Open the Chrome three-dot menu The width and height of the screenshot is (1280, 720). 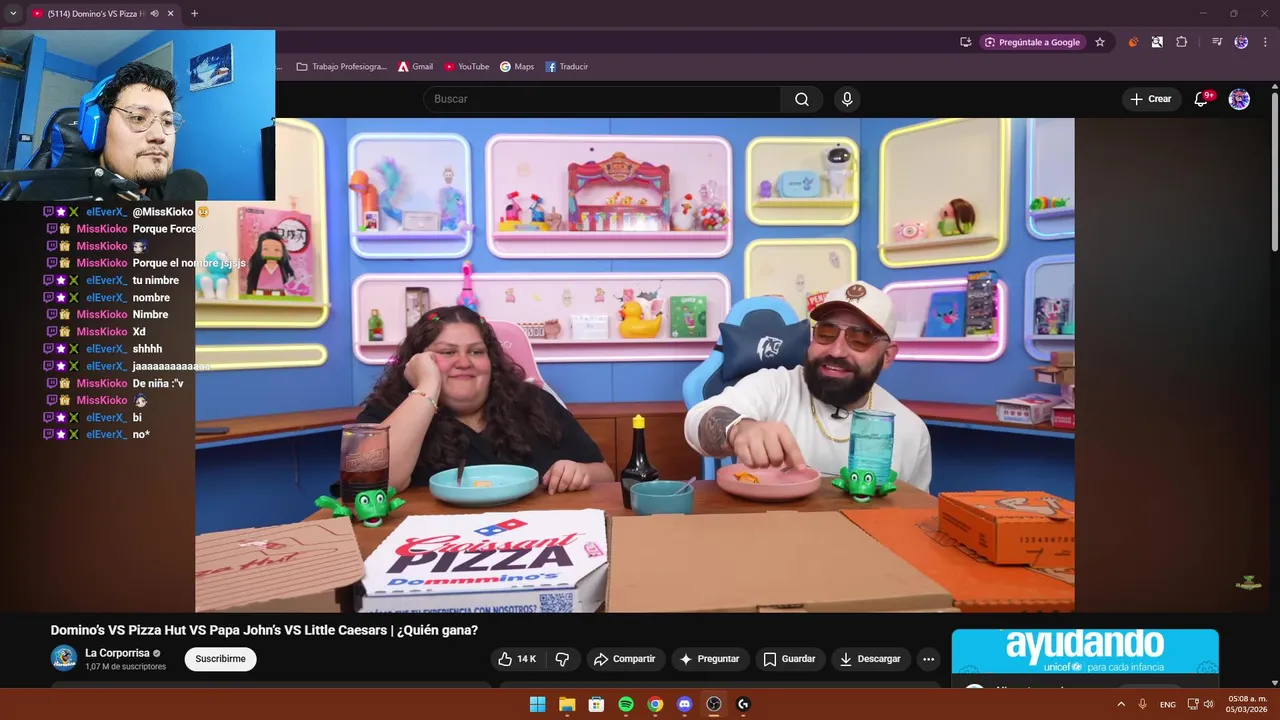1265,42
